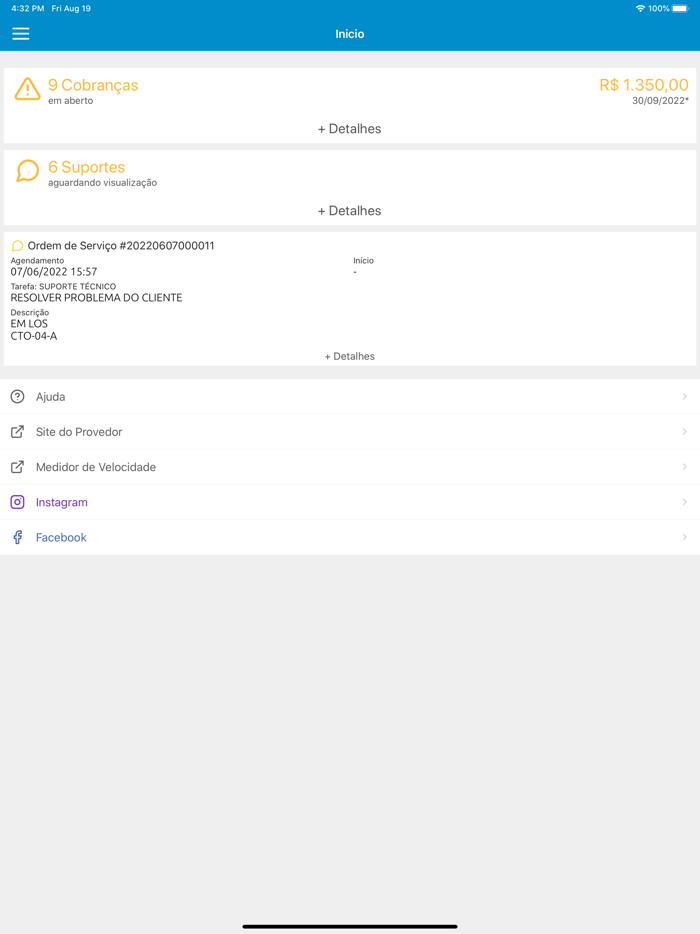Click the Inicio title bar
Screen dimensions: 700x934
coord(350,33)
